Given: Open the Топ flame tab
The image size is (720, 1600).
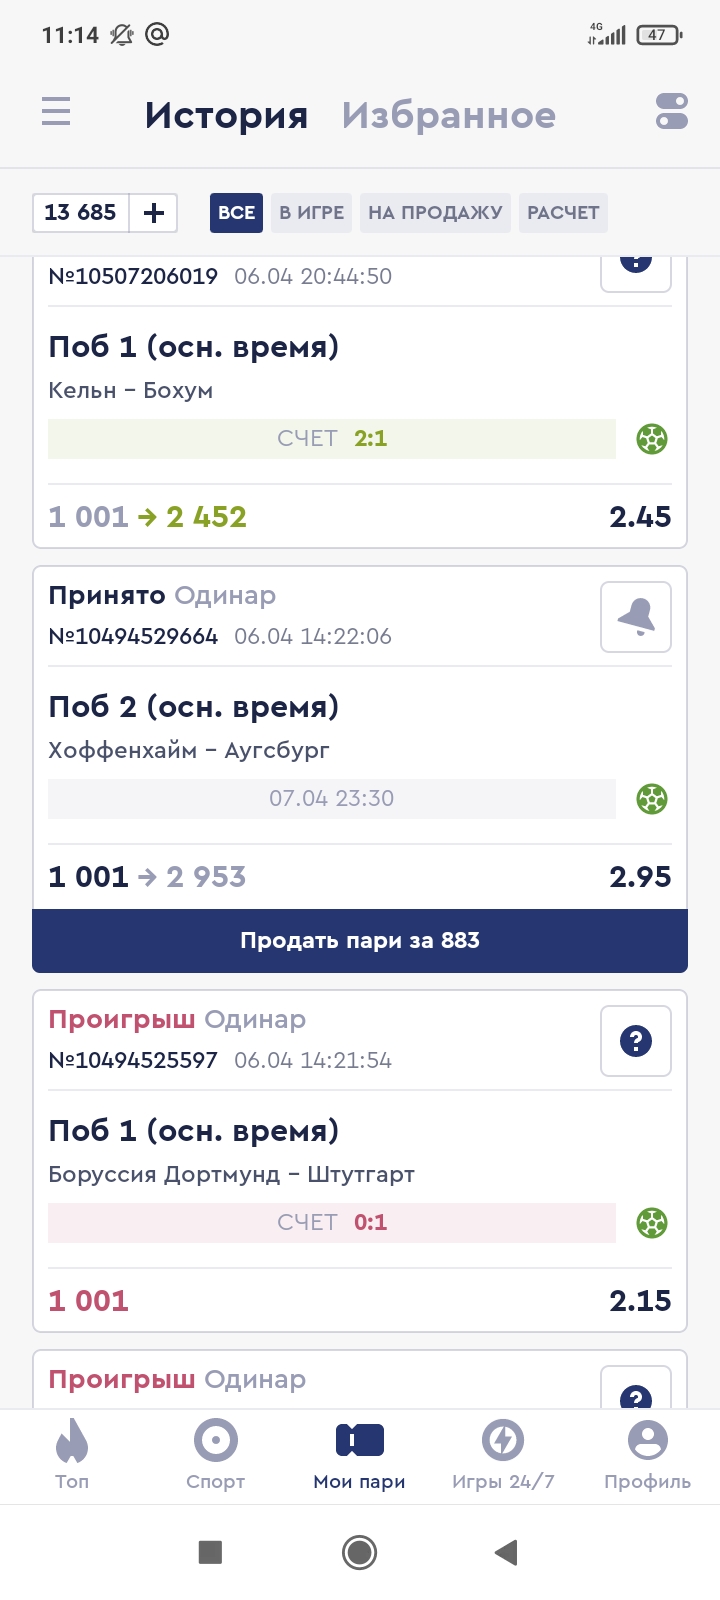Looking at the screenshot, I should [72, 1455].
